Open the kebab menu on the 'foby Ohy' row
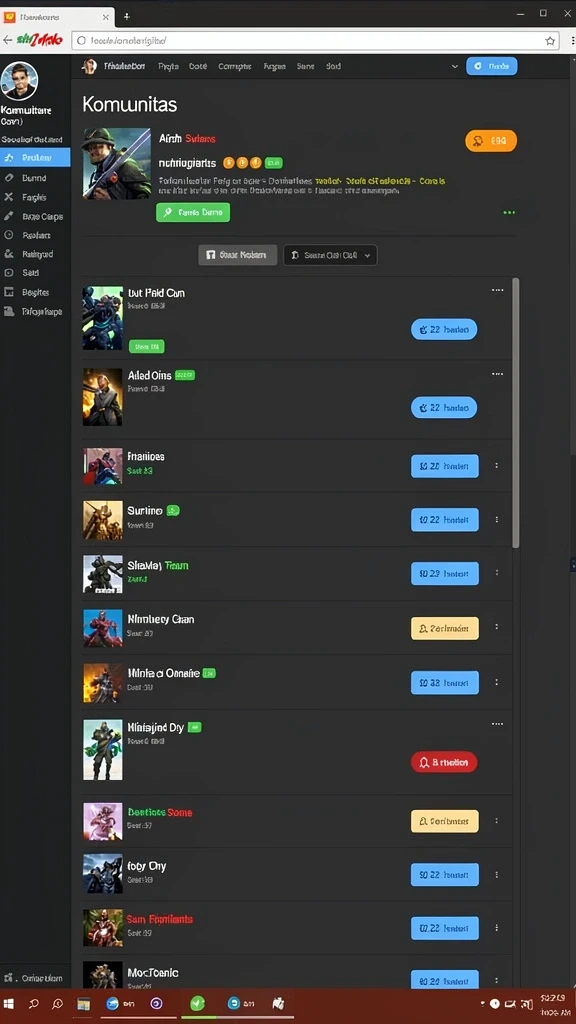 tap(496, 874)
